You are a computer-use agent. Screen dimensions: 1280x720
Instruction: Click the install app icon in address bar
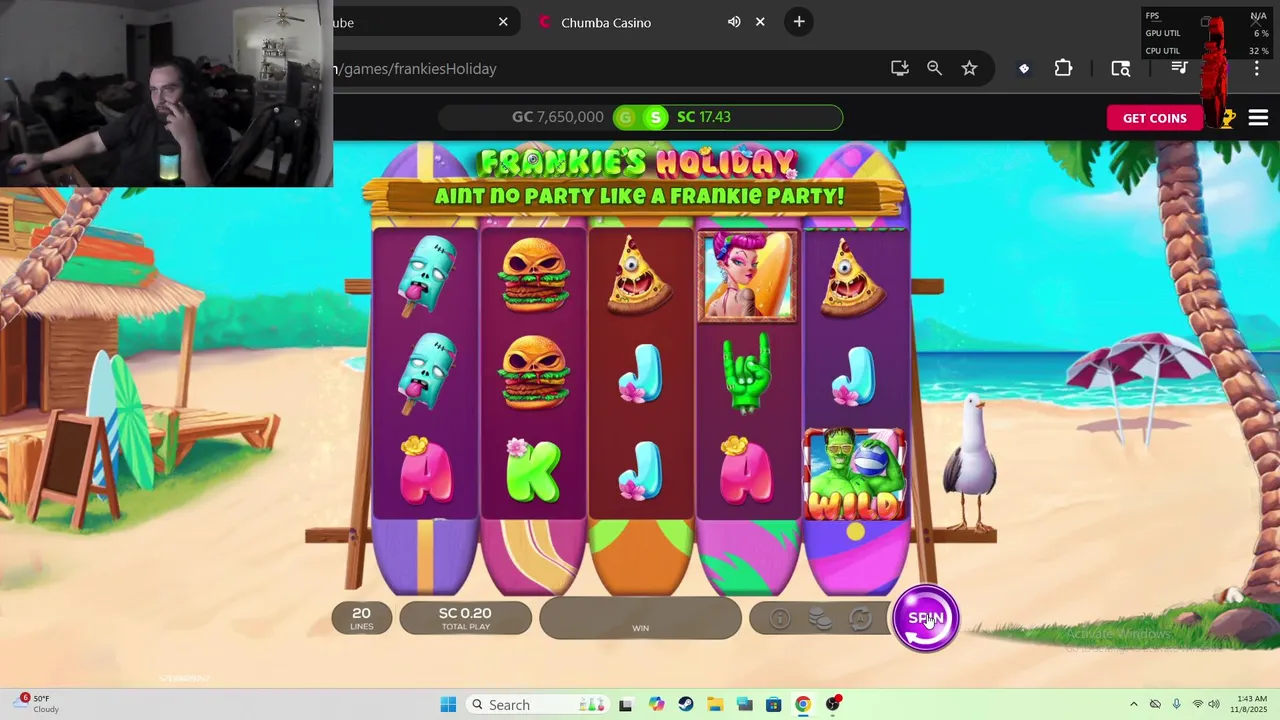[x=900, y=68]
